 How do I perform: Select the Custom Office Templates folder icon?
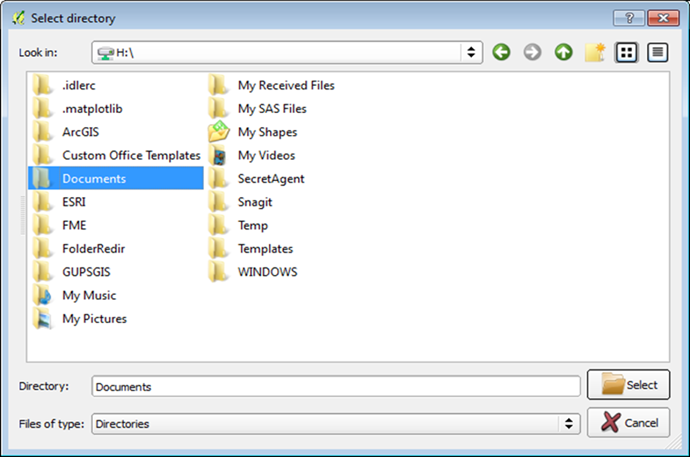[43, 155]
